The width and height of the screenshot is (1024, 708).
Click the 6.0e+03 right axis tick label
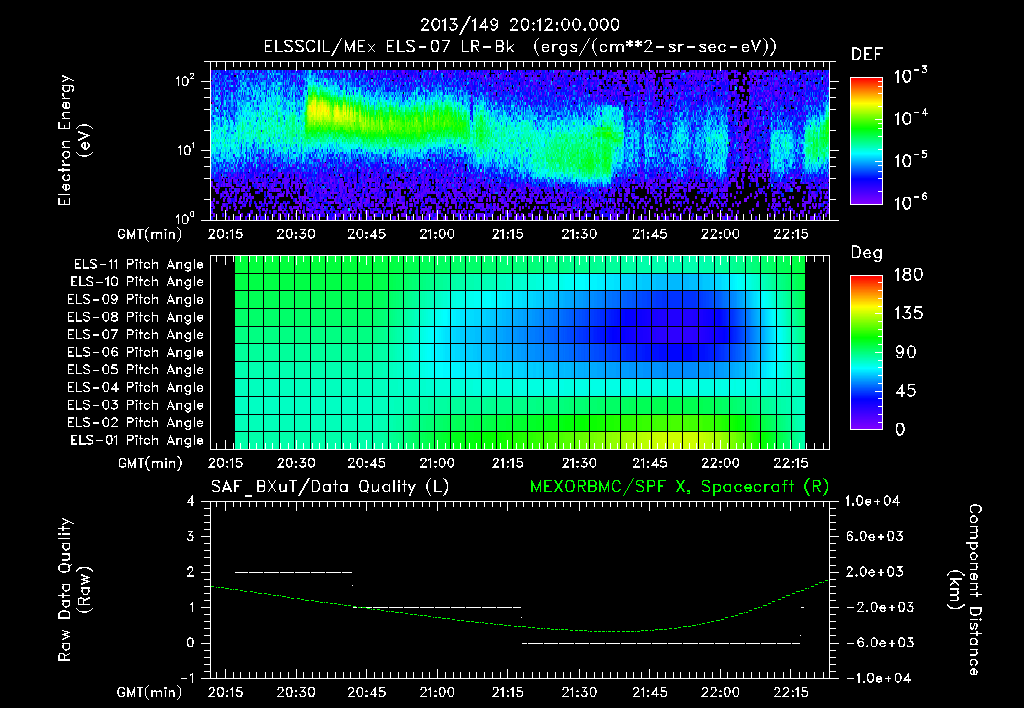click(874, 537)
